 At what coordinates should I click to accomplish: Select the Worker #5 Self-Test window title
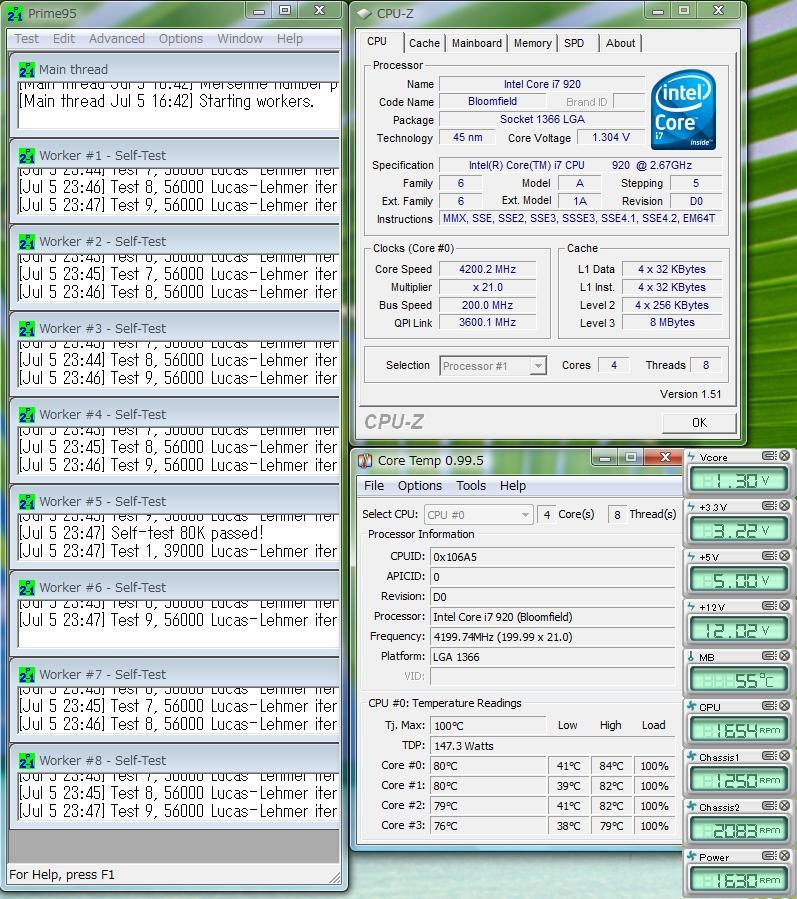(102, 501)
